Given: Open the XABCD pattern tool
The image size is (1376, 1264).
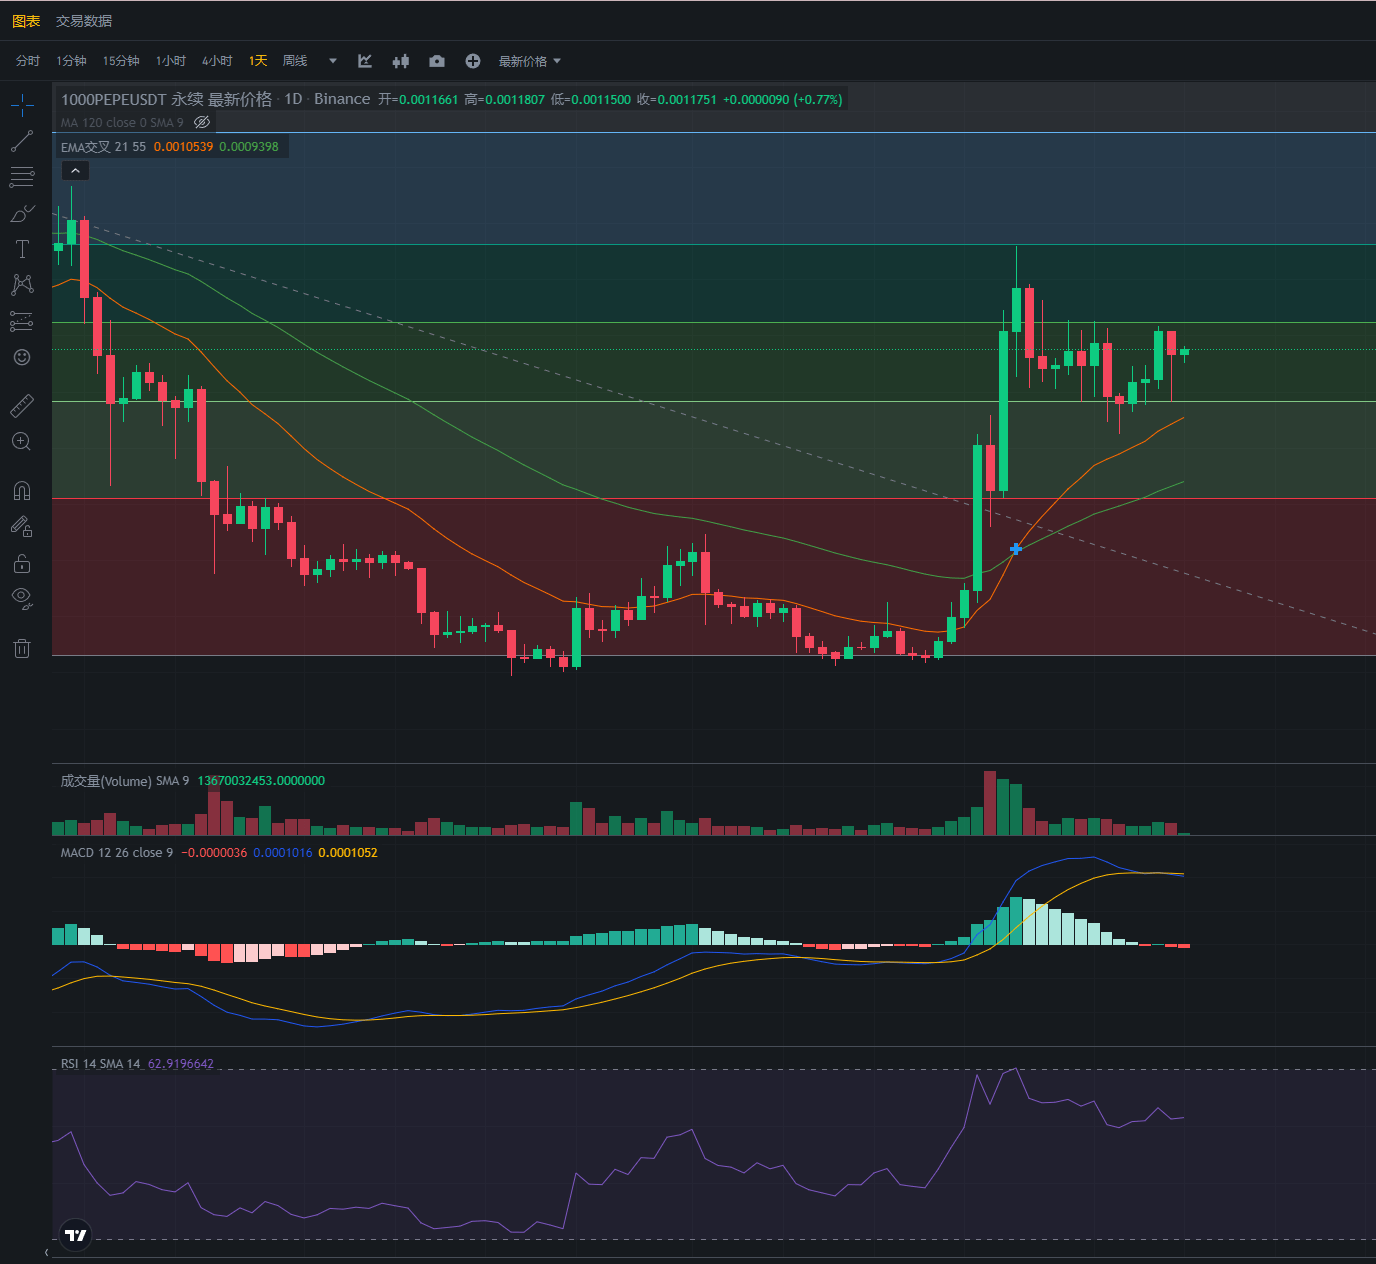Looking at the screenshot, I should pos(22,285).
